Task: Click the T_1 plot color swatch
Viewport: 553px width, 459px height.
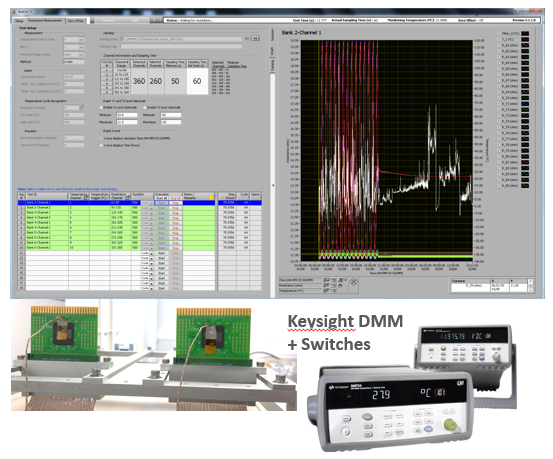Action: point(525,40)
